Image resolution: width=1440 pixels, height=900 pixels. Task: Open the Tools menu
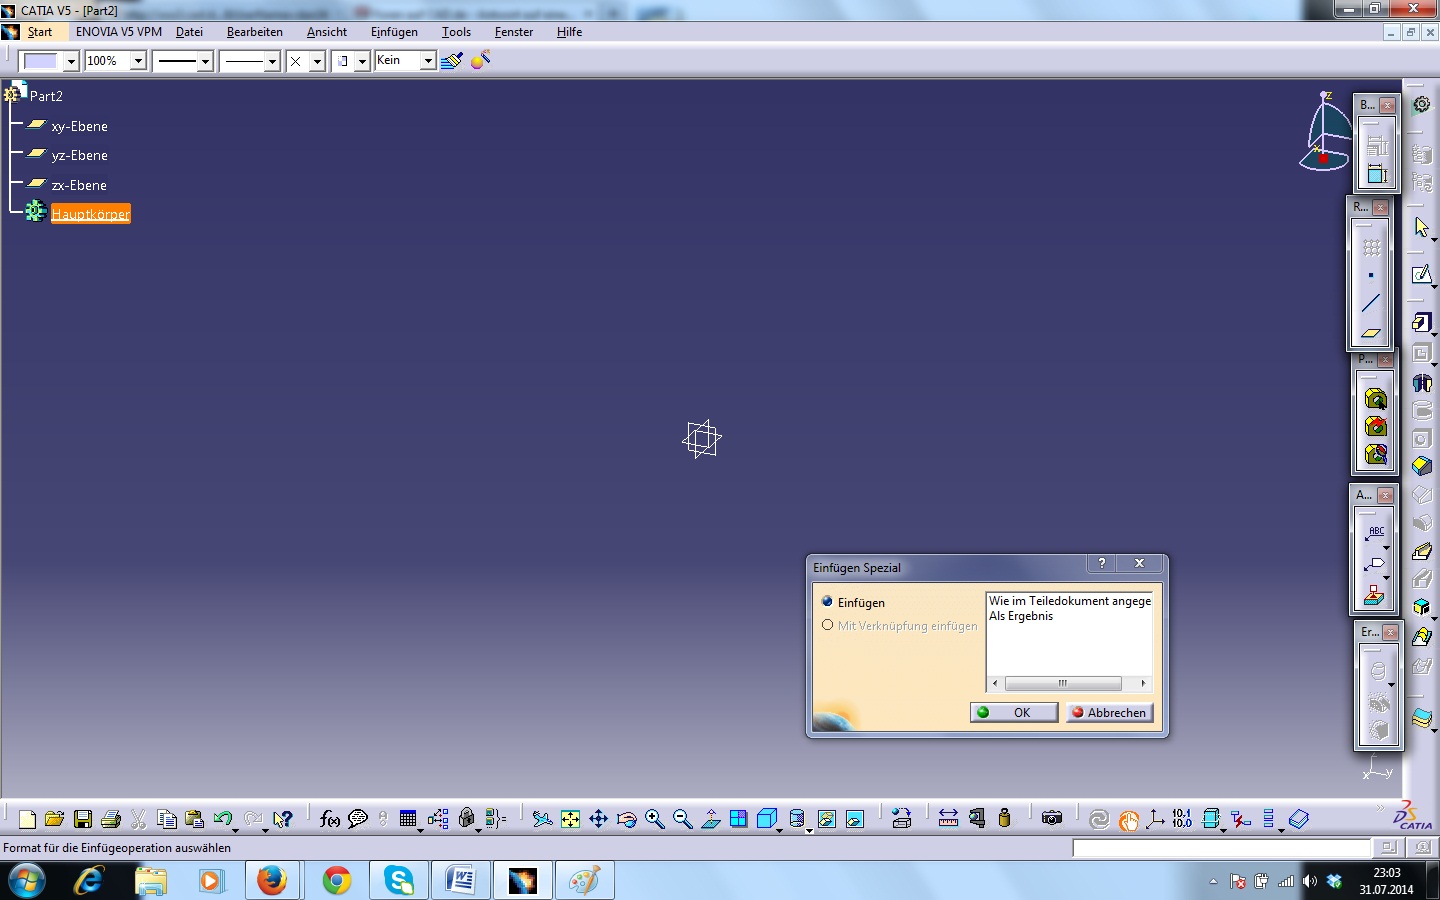pos(456,32)
